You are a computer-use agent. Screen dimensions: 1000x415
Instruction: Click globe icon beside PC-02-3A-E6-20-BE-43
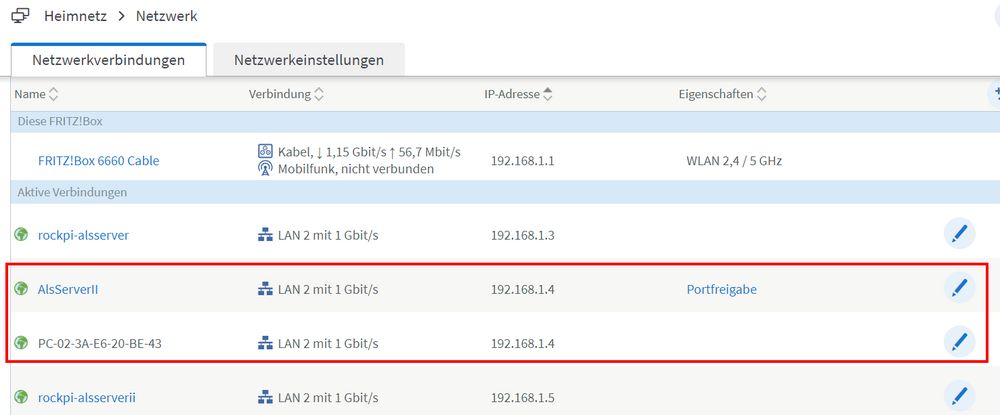coord(22,343)
